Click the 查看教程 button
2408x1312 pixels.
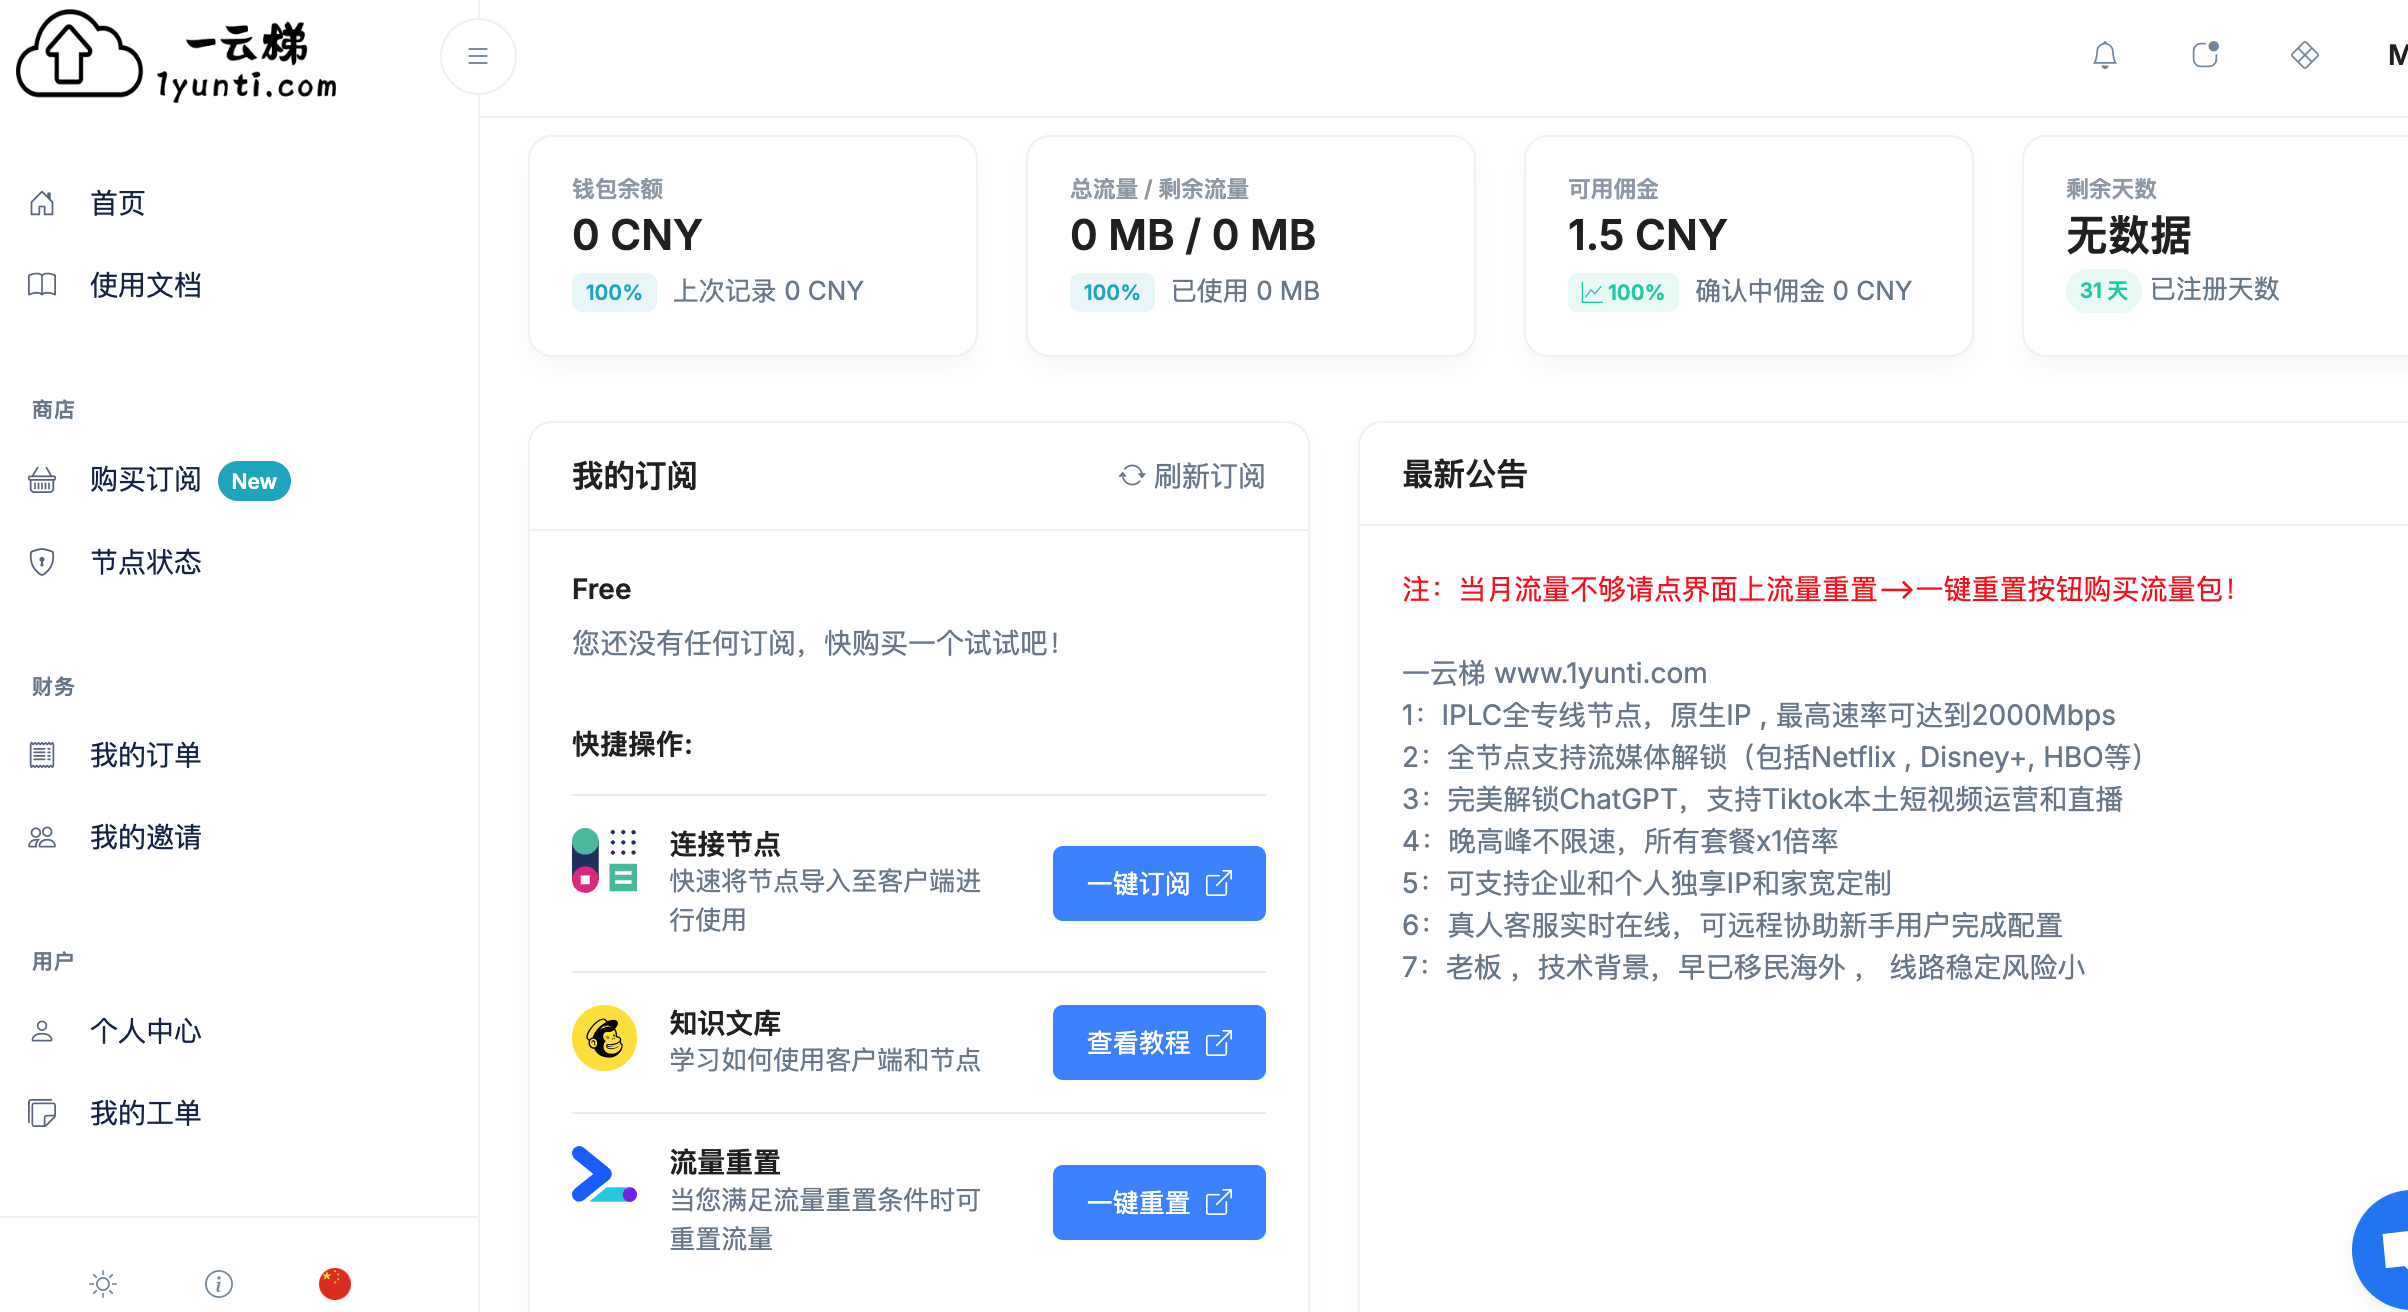pos(1159,1042)
